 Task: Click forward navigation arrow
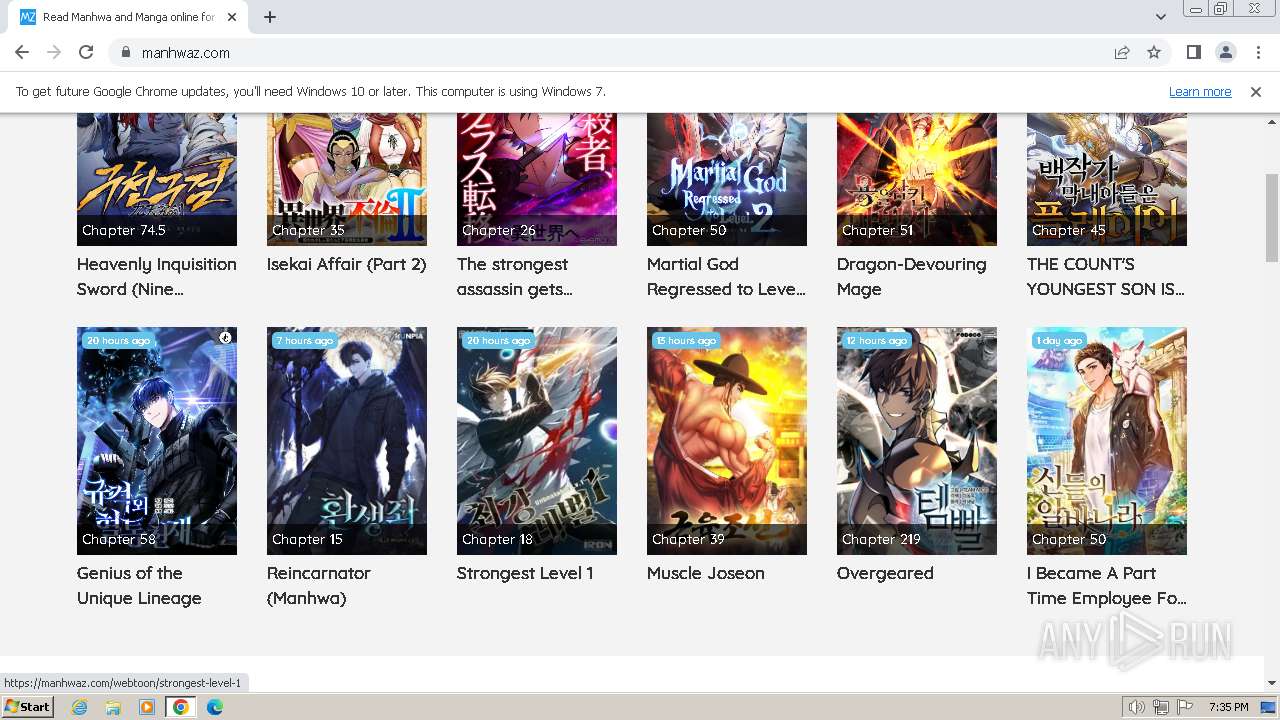pyautogui.click(x=54, y=52)
